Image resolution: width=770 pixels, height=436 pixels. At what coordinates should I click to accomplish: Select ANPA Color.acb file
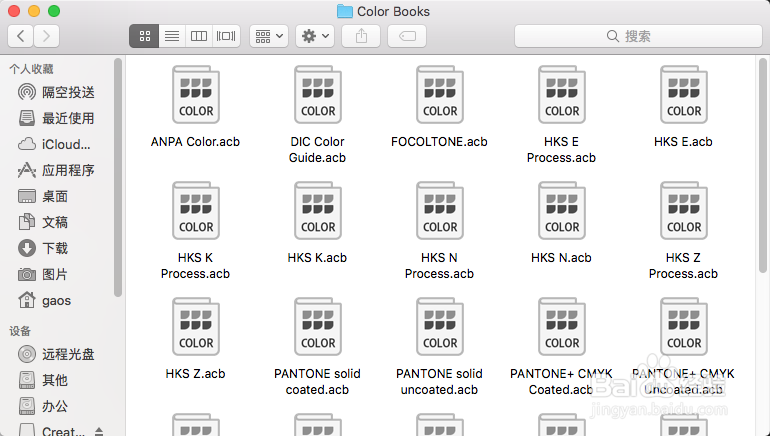tap(195, 107)
